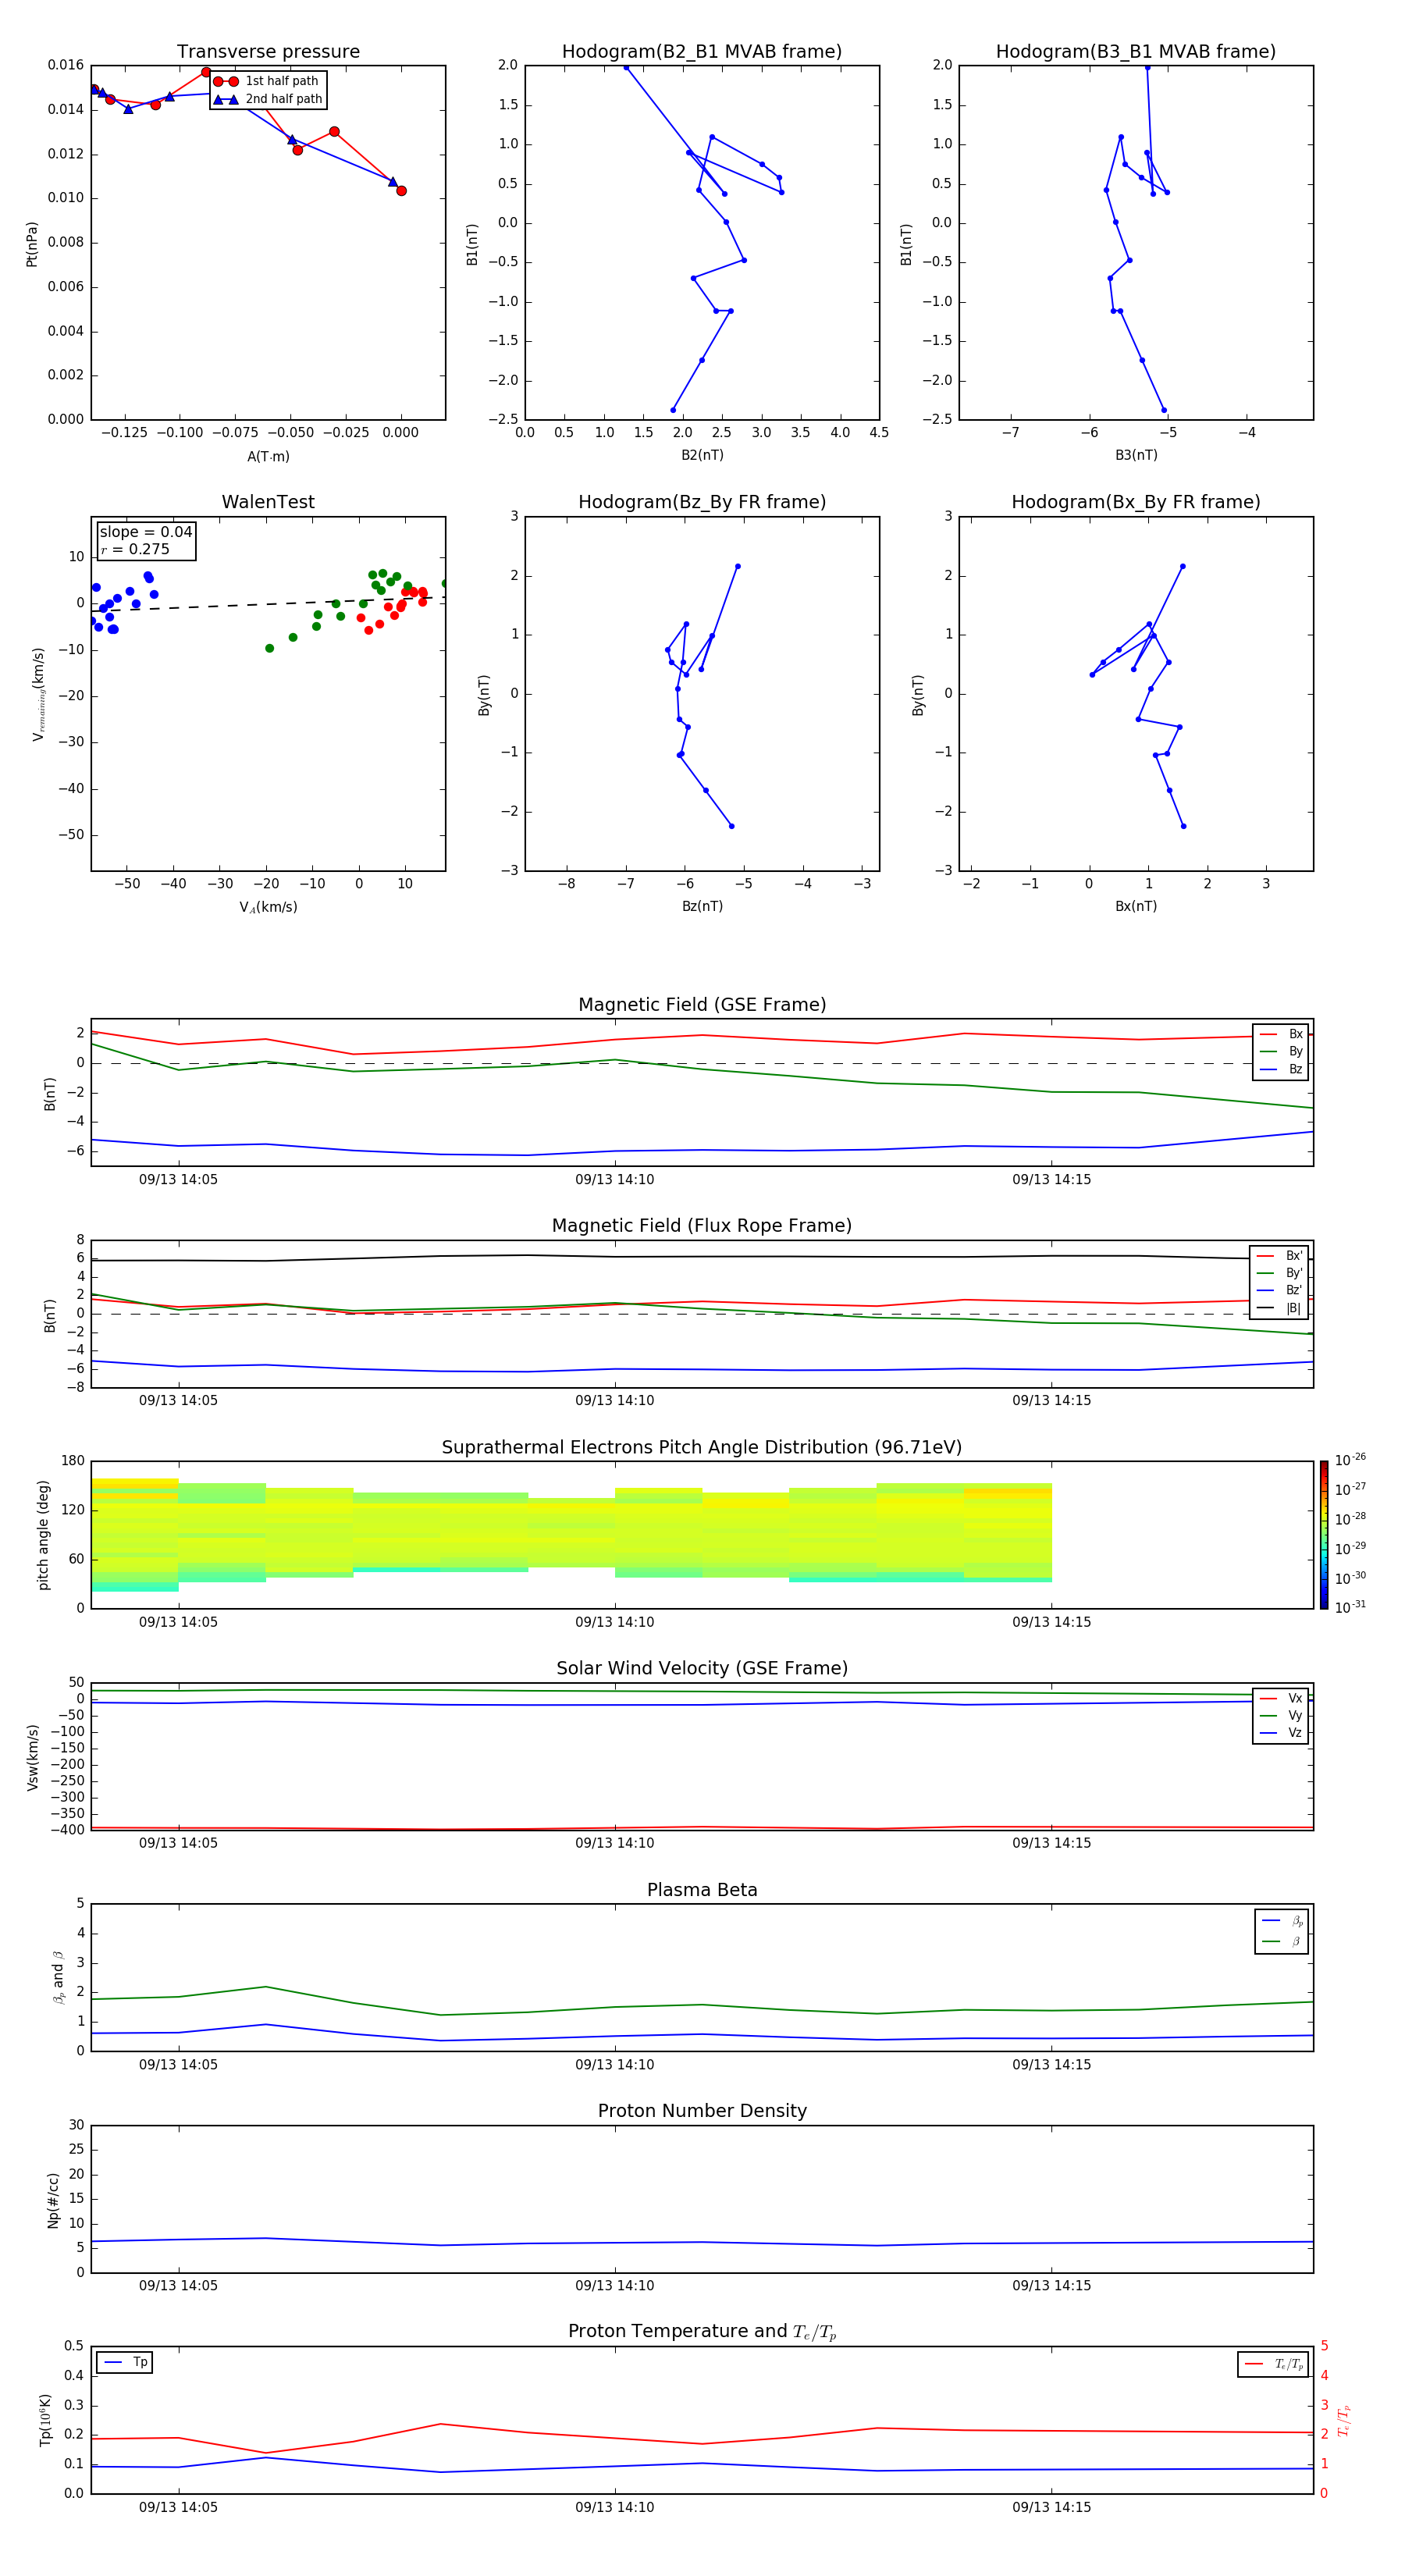Screen dimensions: 1405x2576
Task: Click the "Pt(nPa)" axis label
Action: click(x=32, y=244)
